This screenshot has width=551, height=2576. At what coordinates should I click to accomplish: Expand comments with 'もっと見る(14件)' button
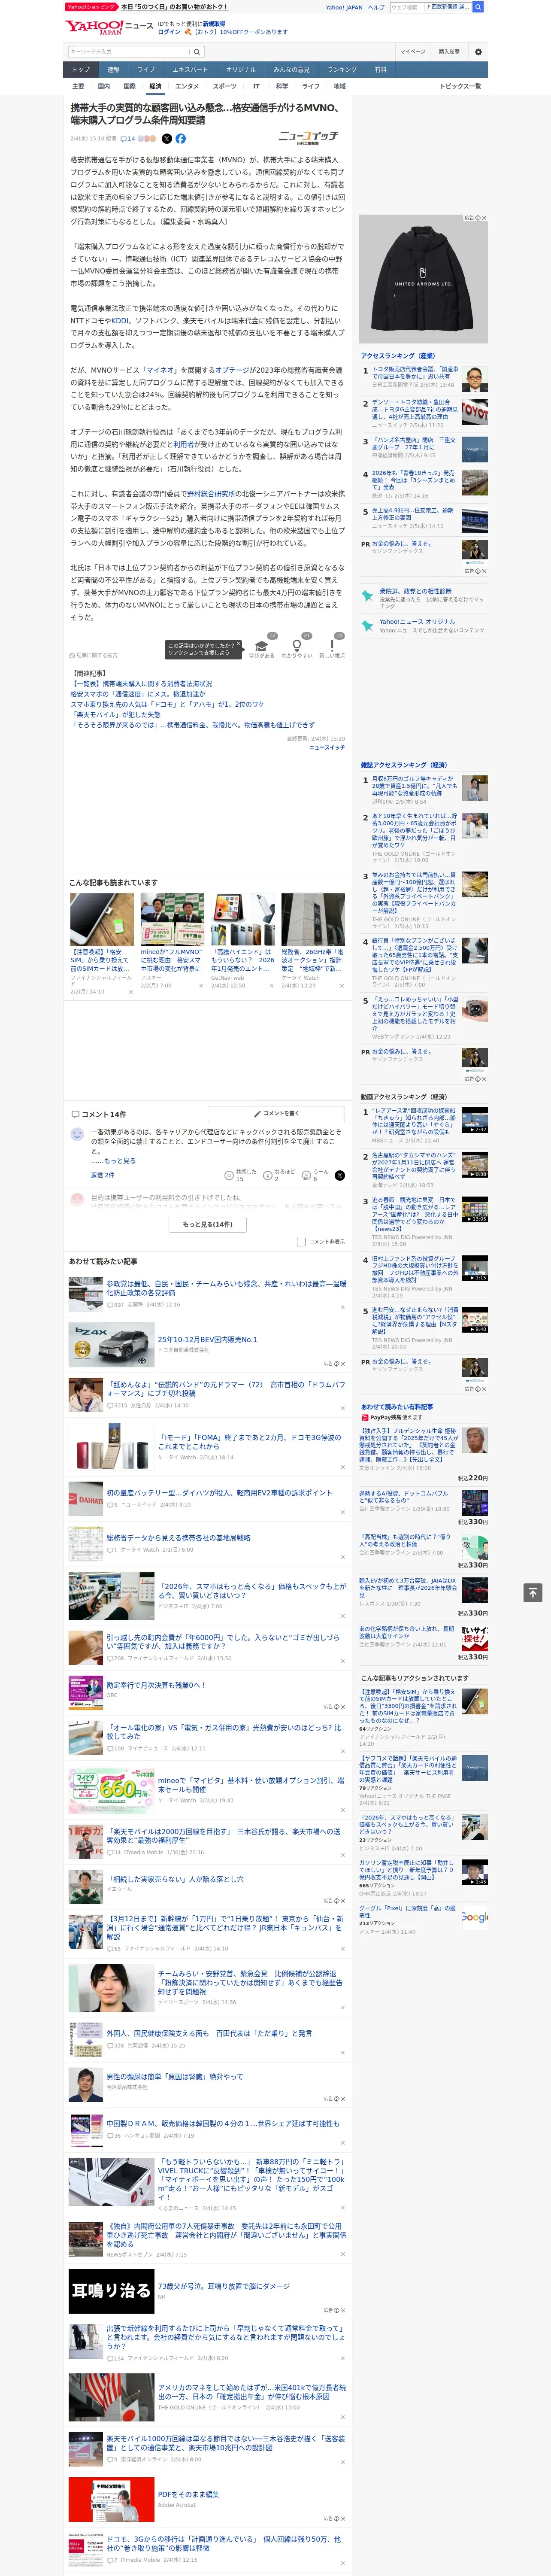[208, 1224]
